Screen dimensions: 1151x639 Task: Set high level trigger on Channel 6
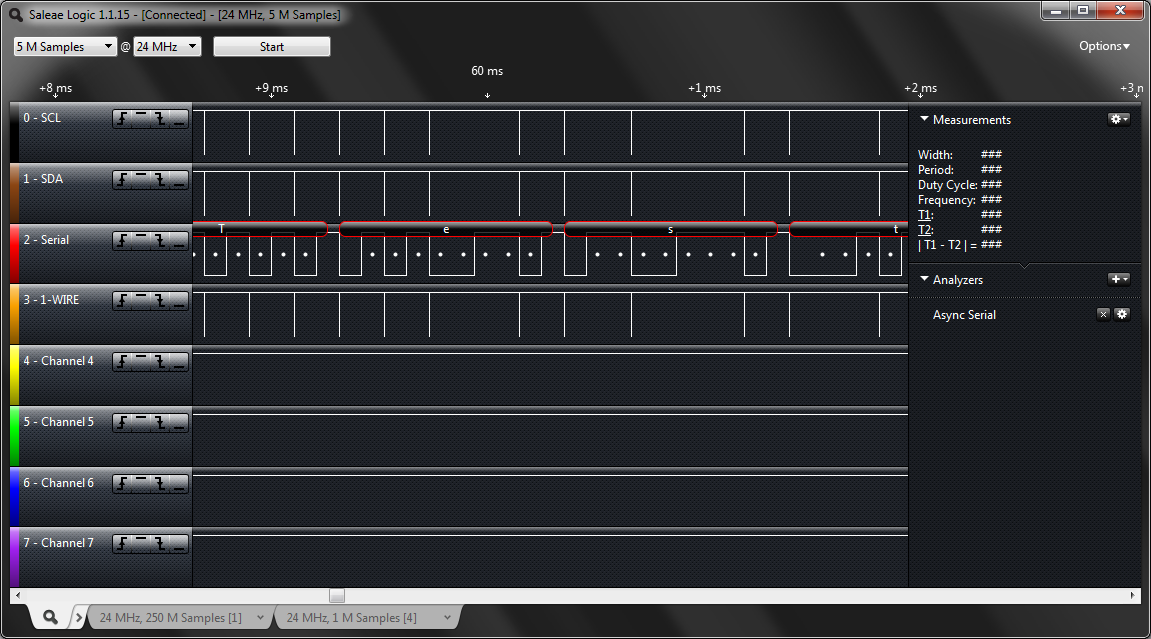141,483
